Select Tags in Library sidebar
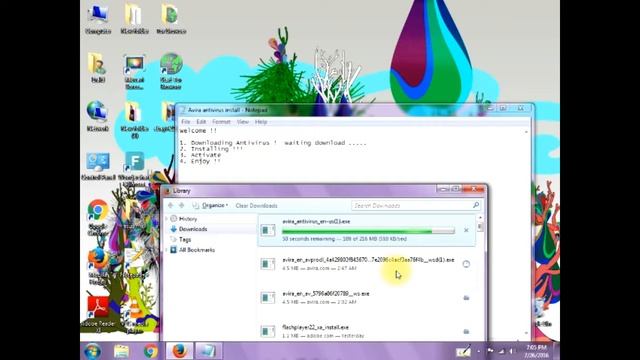The height and width of the screenshot is (360, 640). click(184, 240)
